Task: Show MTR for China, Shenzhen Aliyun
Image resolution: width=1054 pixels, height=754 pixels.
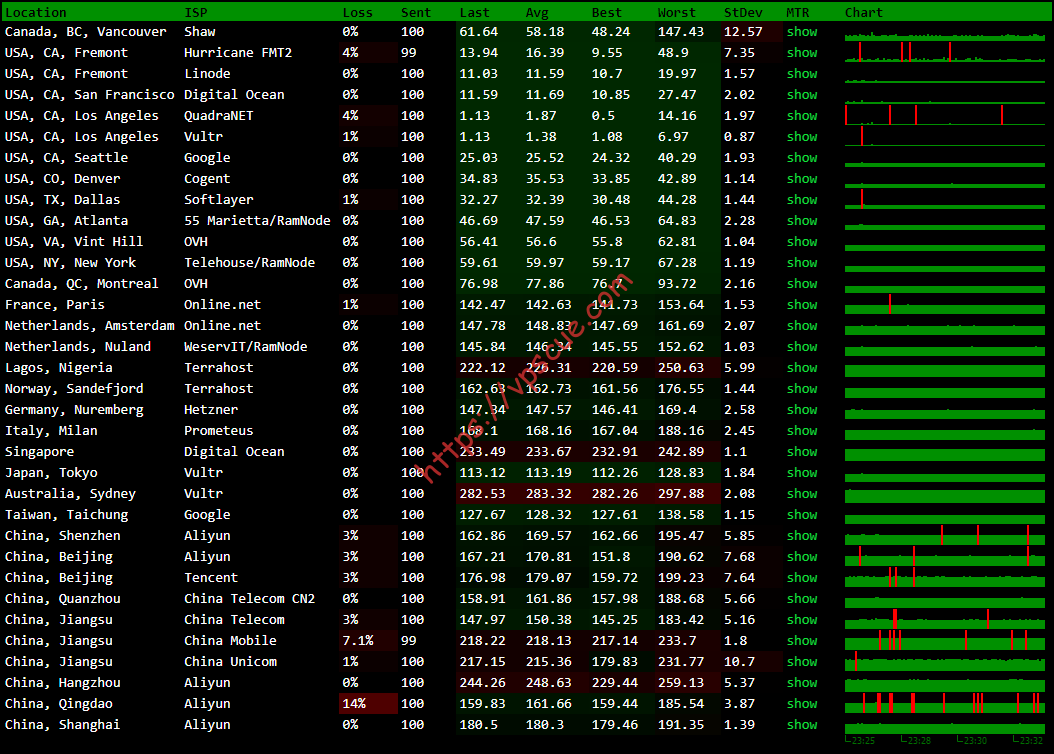Action: click(802, 536)
